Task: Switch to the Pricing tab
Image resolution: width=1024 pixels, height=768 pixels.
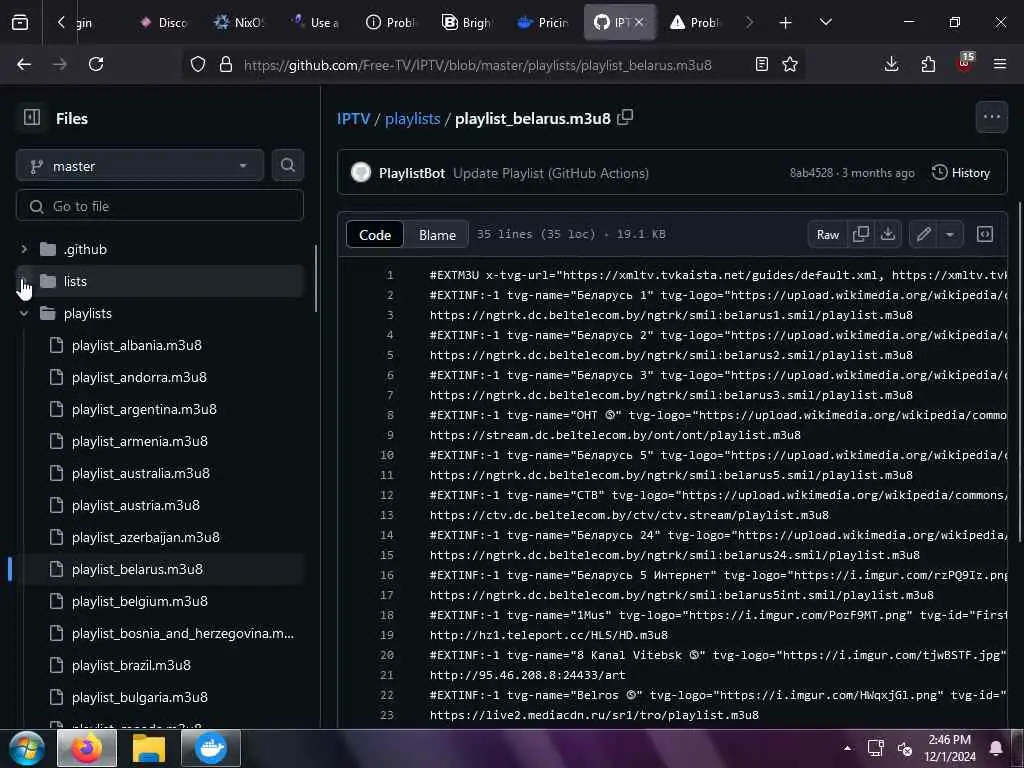Action: point(542,23)
